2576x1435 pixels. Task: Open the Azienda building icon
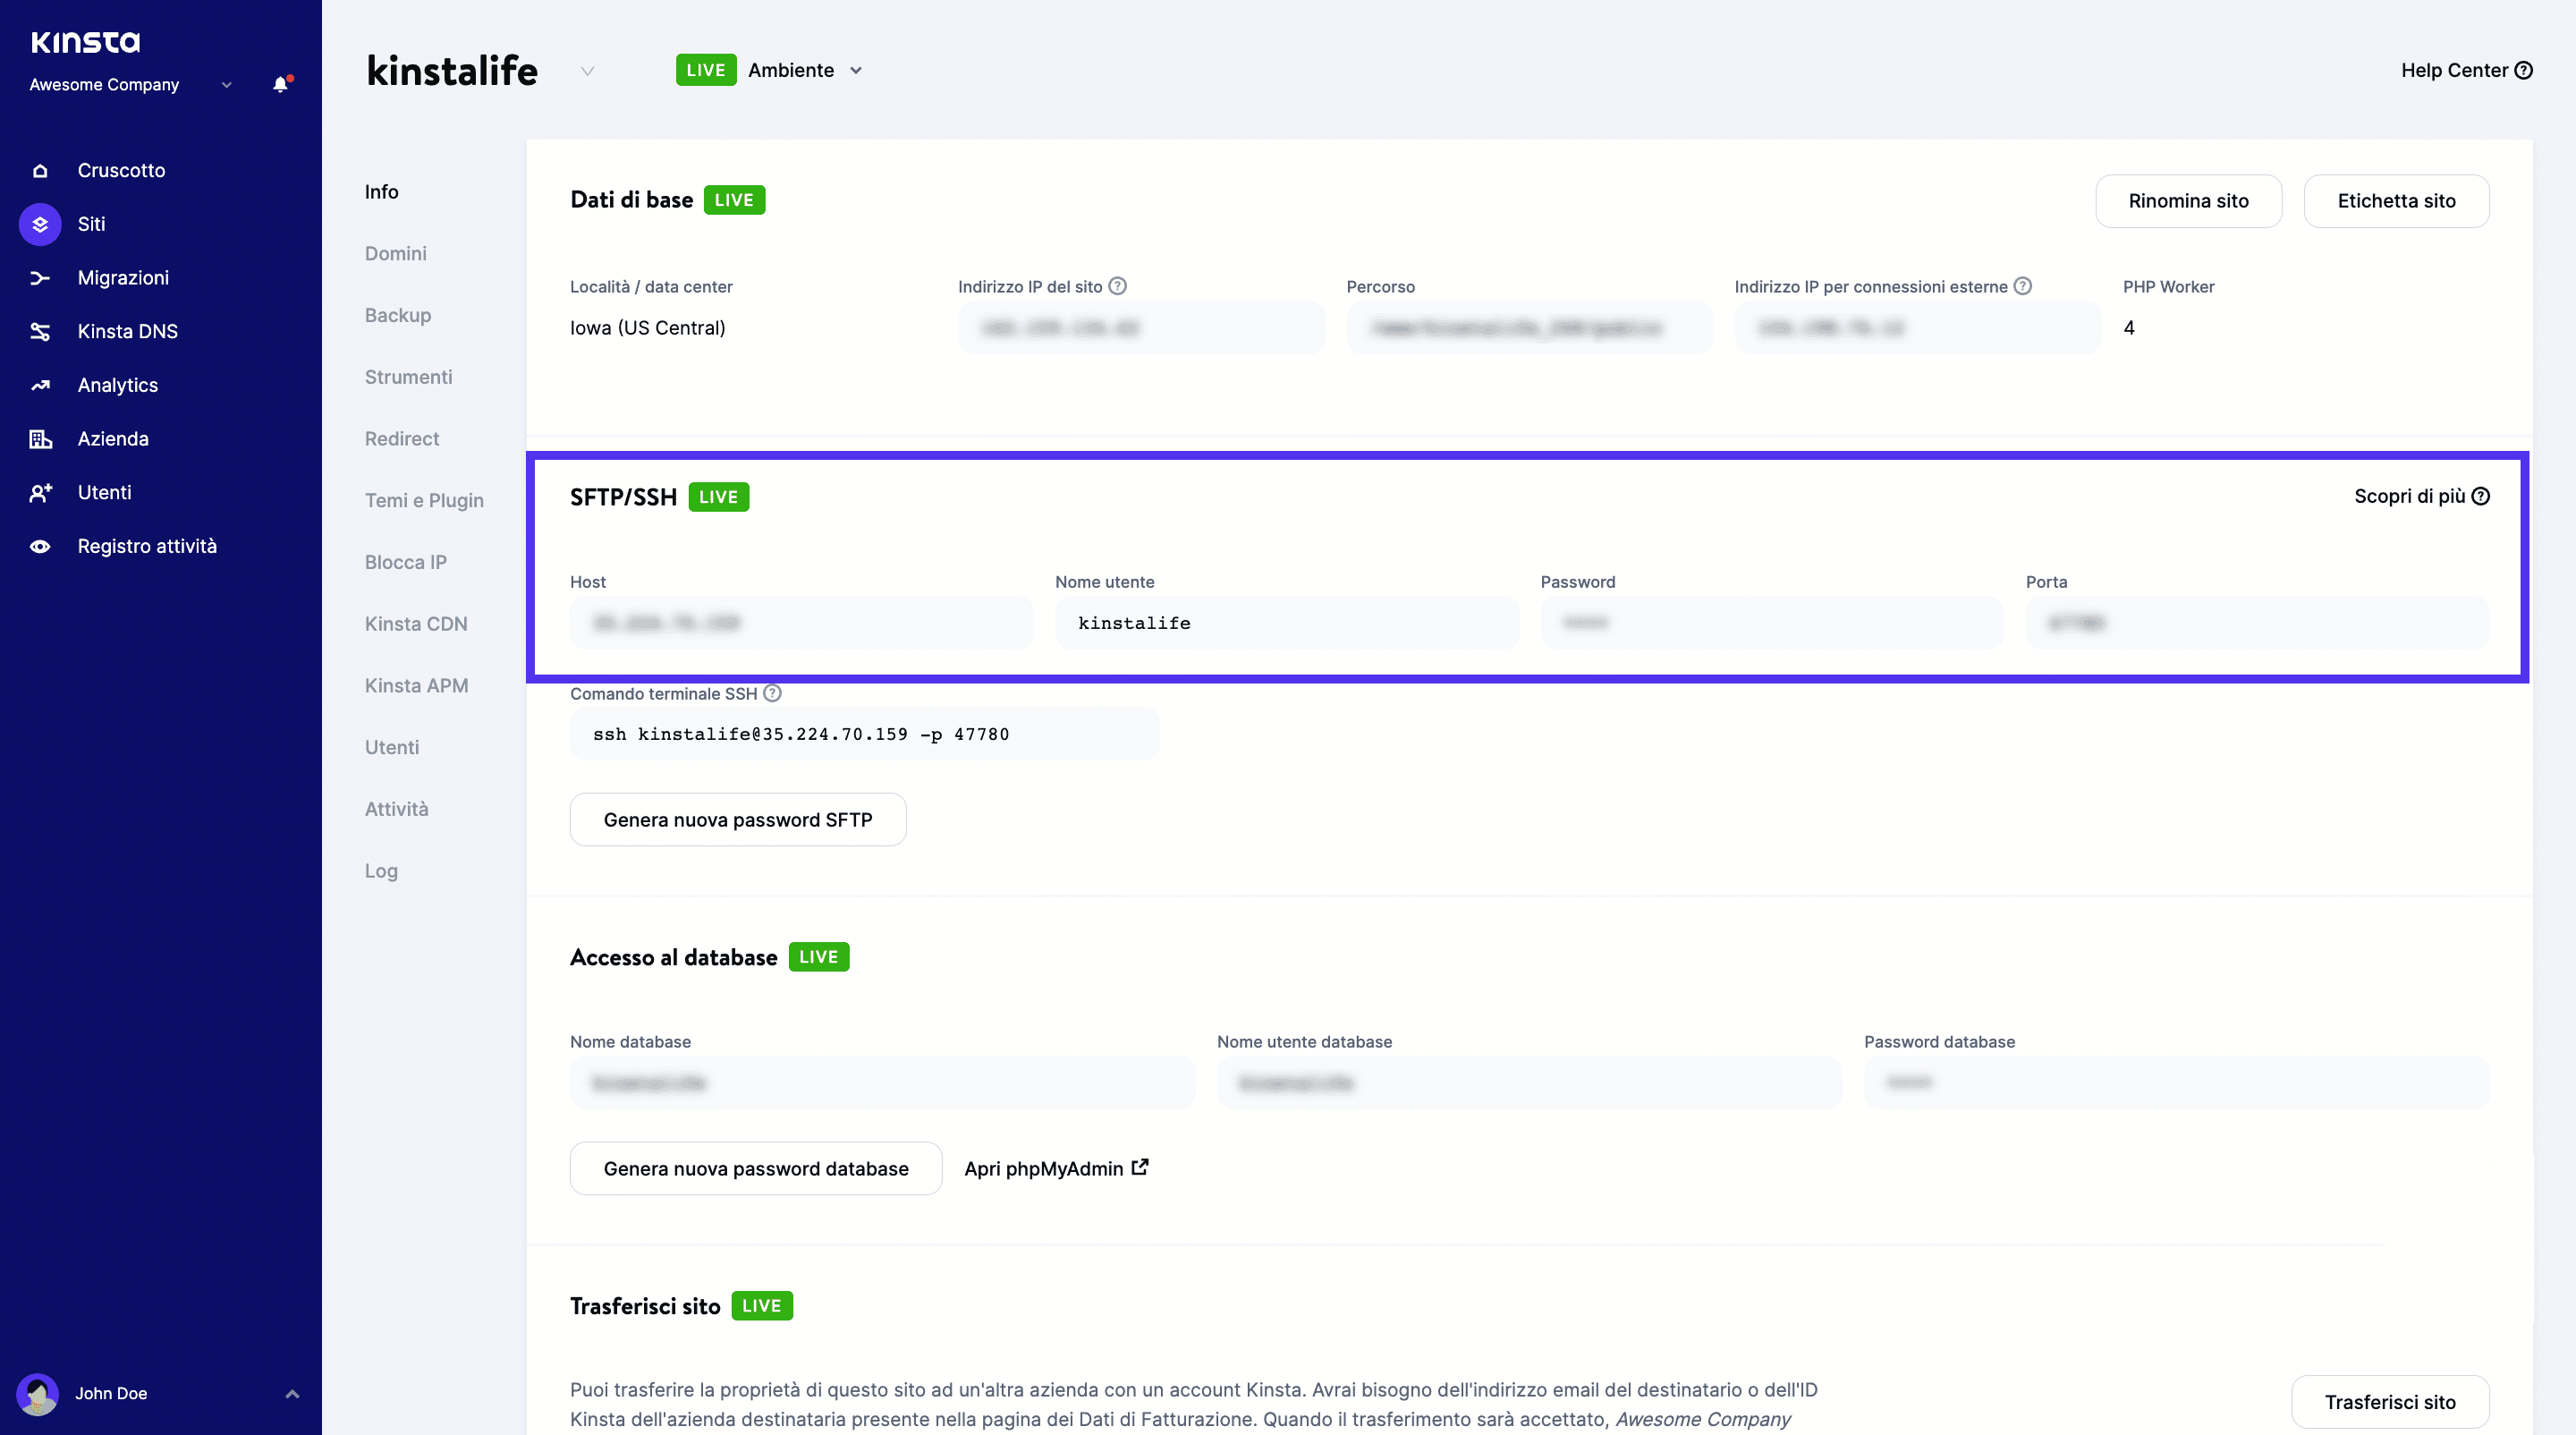click(40, 438)
